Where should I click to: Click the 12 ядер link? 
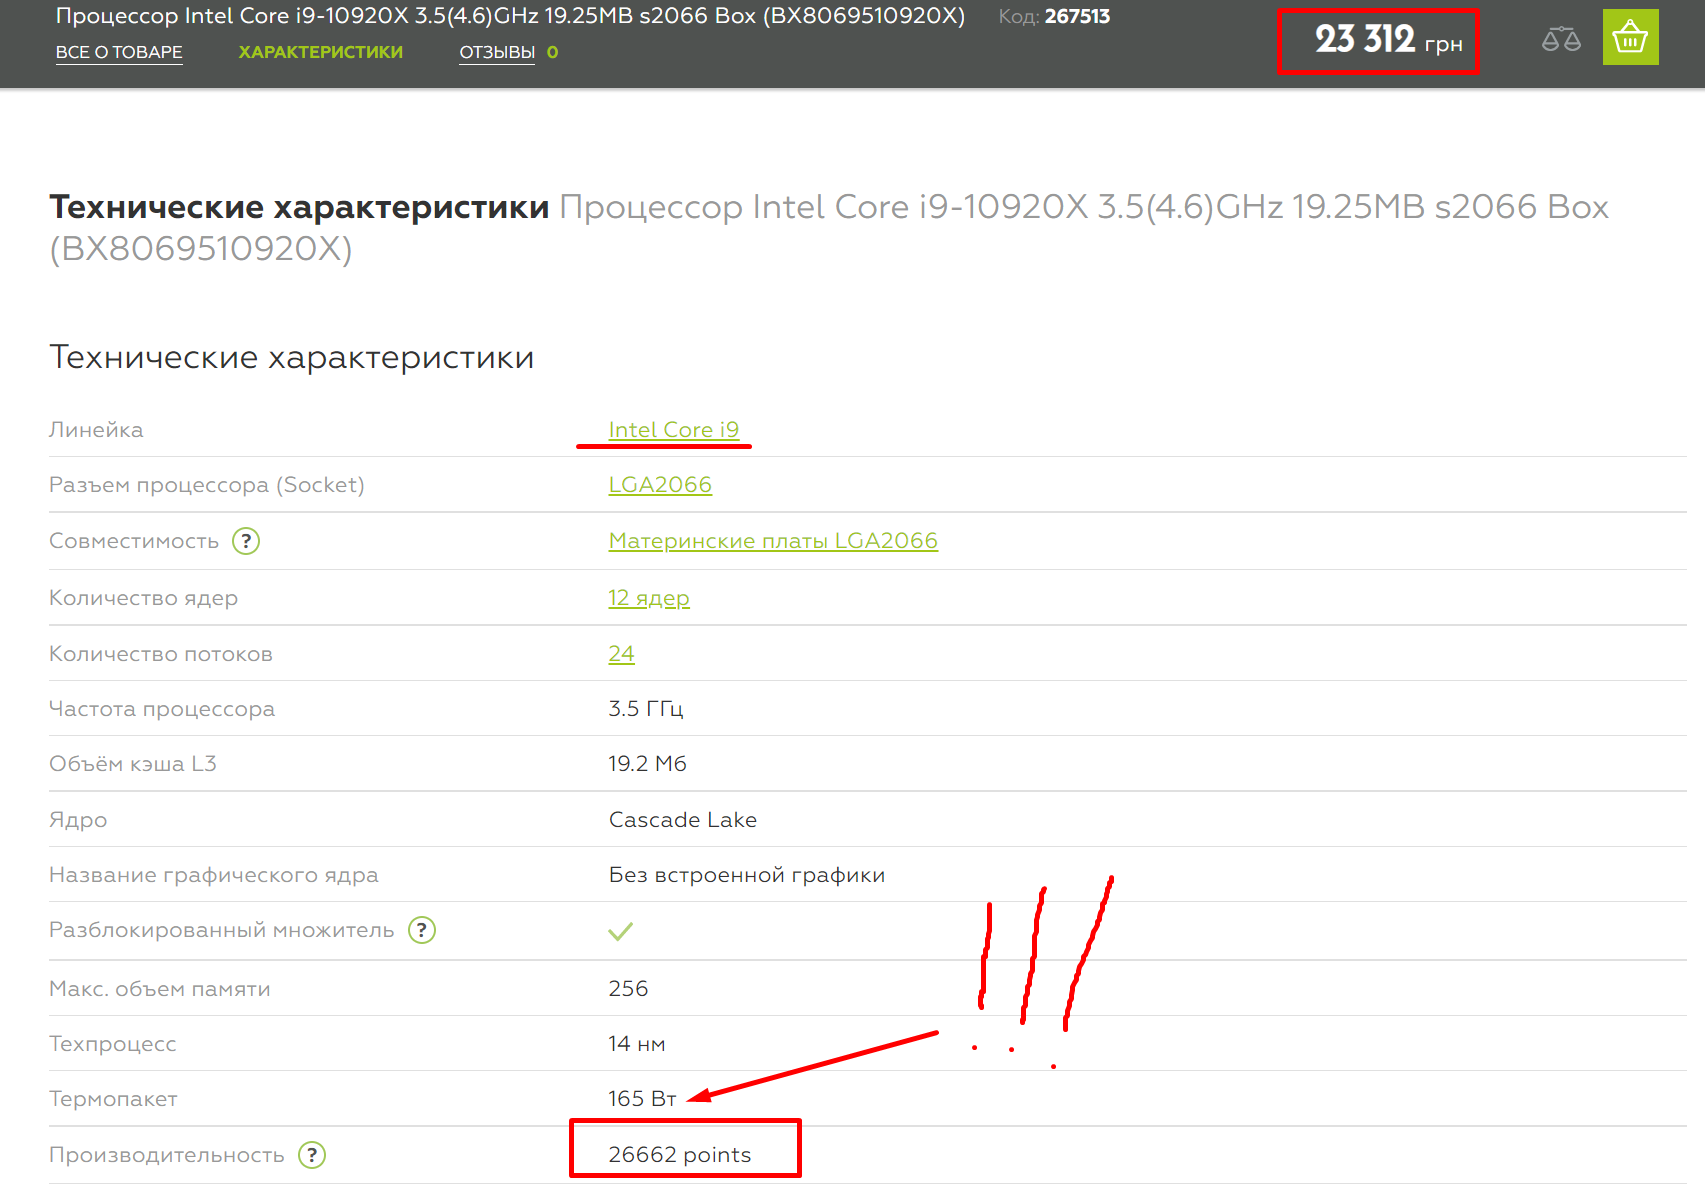pos(649,598)
